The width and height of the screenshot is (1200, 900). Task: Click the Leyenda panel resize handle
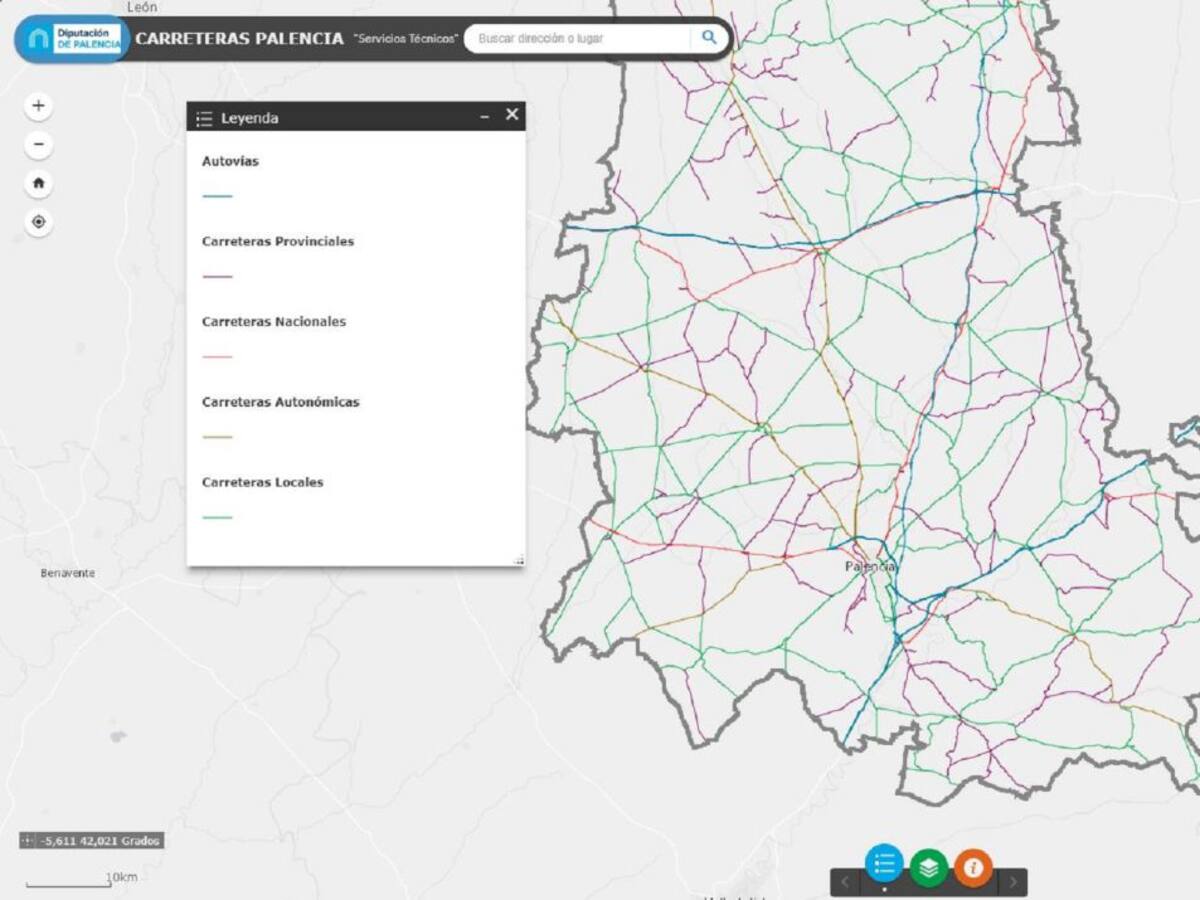coord(518,560)
